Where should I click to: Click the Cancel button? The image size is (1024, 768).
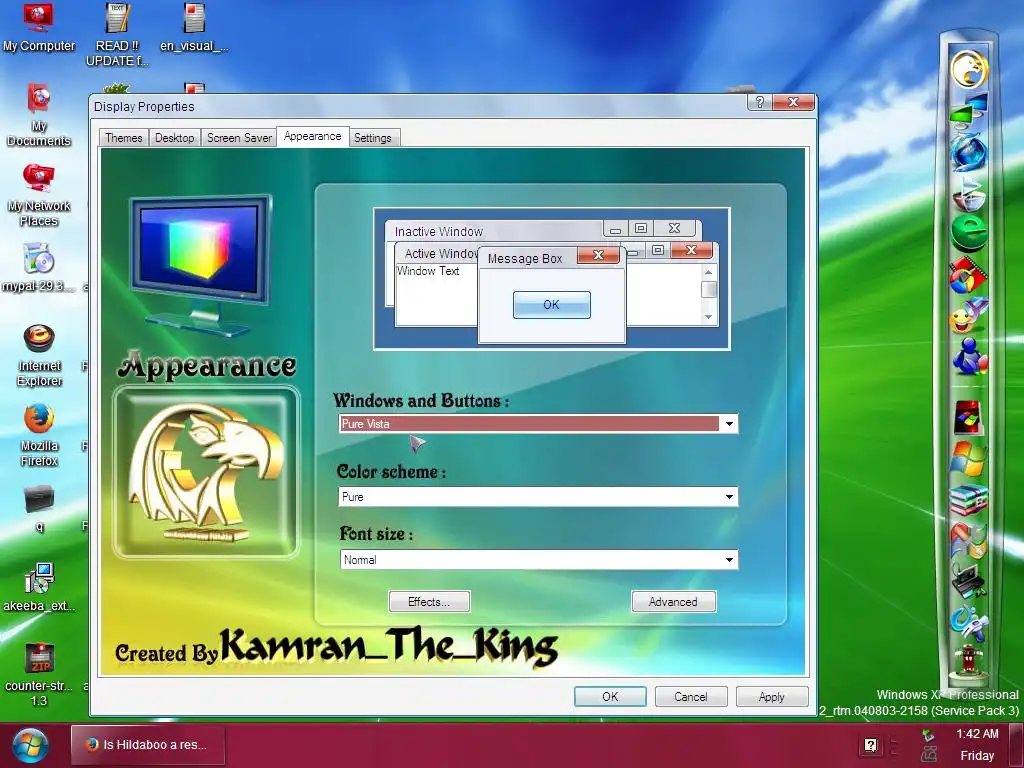pos(690,697)
